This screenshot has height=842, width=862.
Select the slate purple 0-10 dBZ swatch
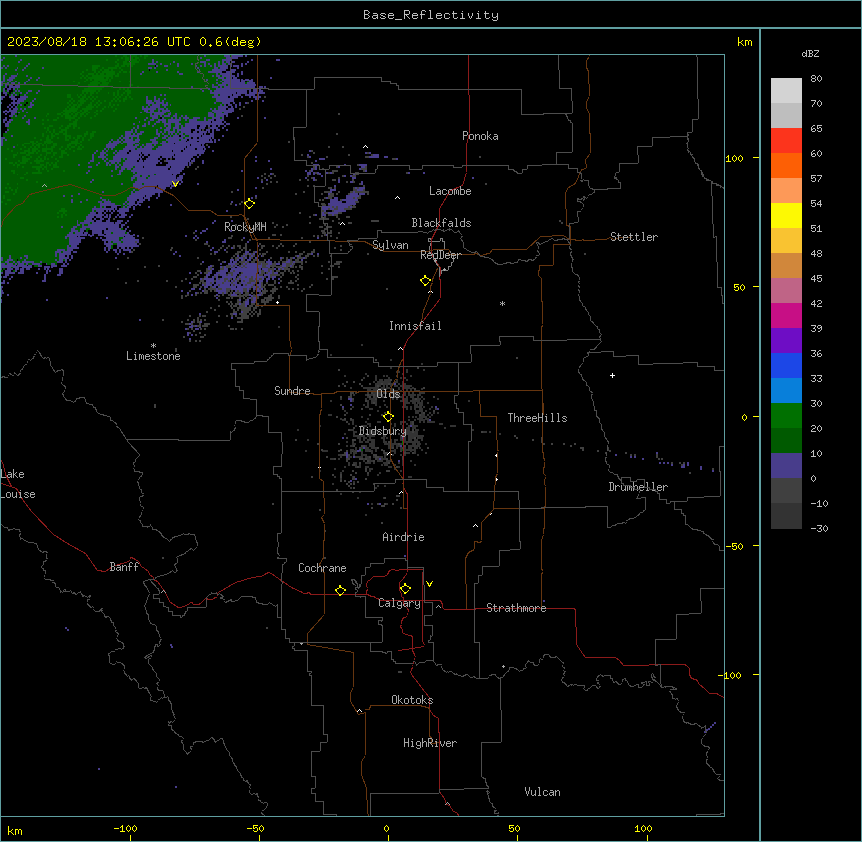tap(786, 466)
